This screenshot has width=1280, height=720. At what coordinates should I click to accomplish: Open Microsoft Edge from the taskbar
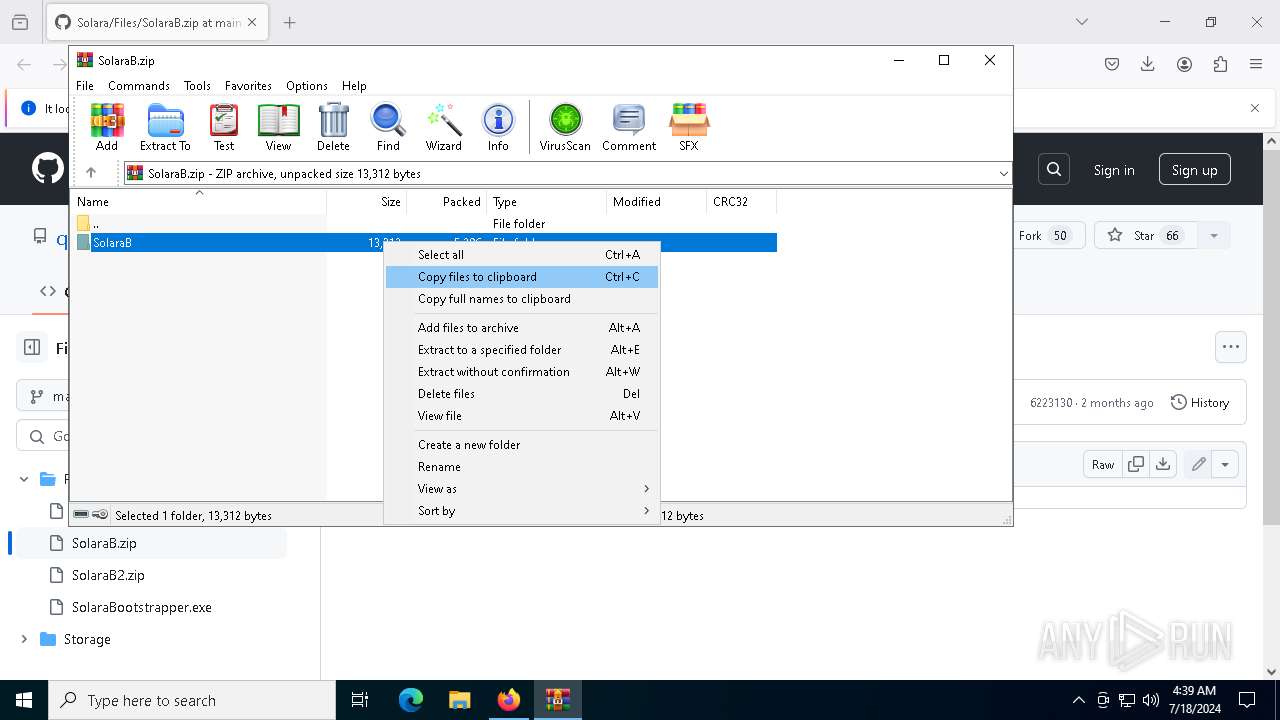point(411,700)
